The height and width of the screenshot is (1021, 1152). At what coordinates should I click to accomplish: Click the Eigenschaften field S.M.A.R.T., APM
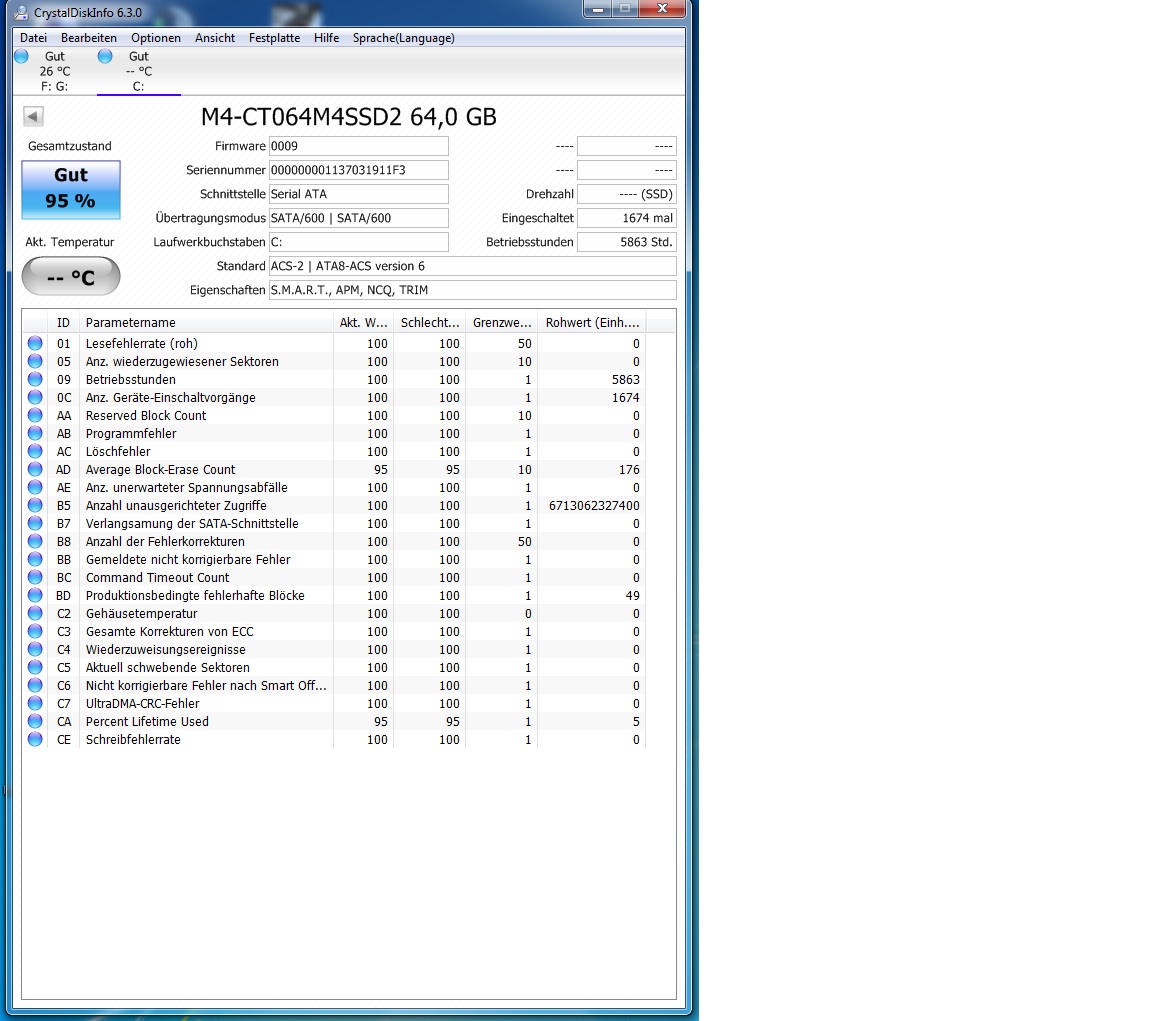[x=472, y=290]
